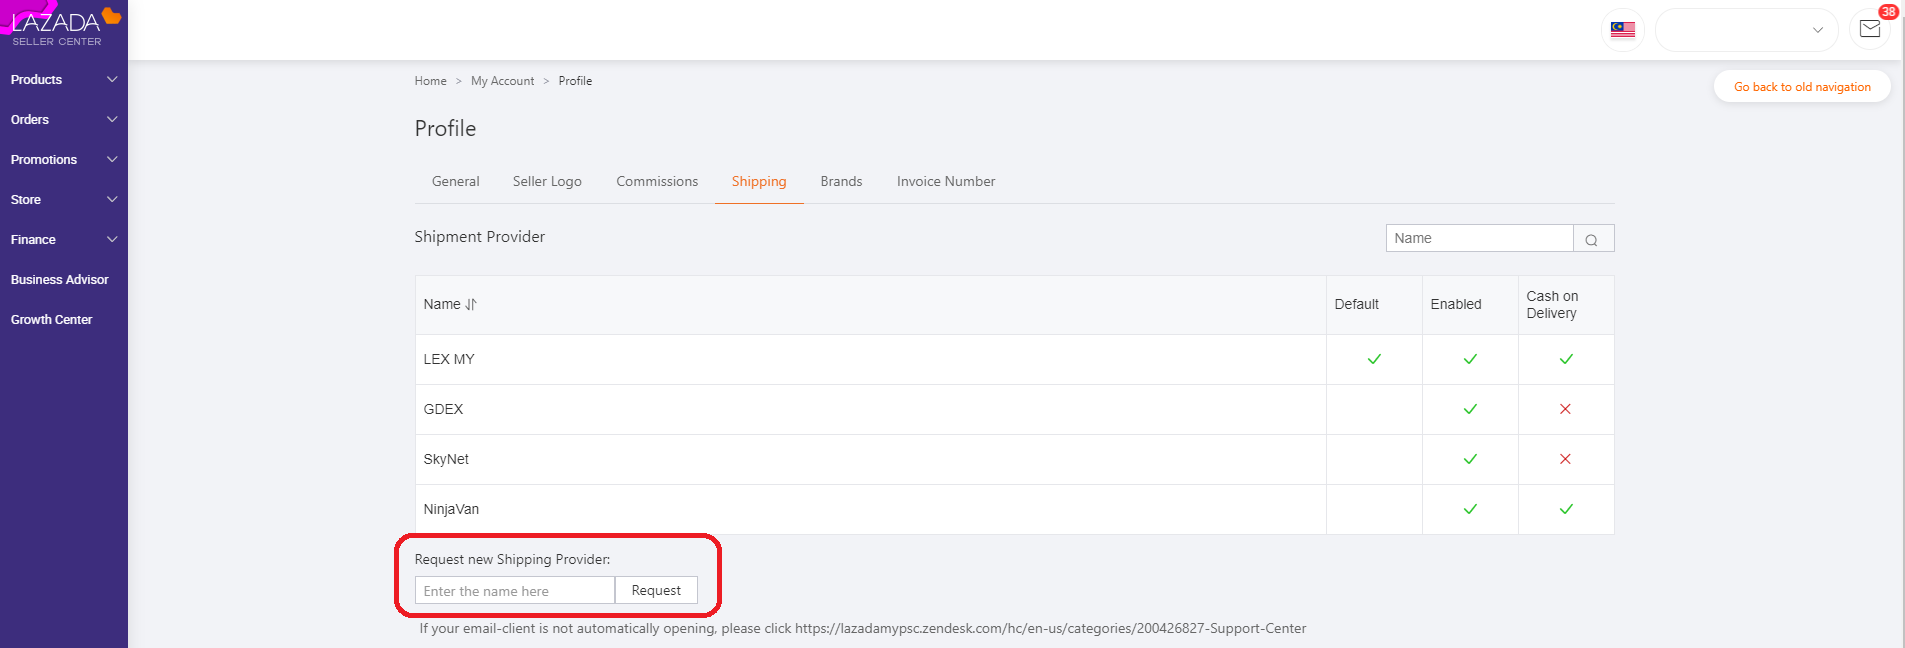Screen dimensions: 1905x648
Task: Click Go back to old navigation
Action: (1802, 87)
